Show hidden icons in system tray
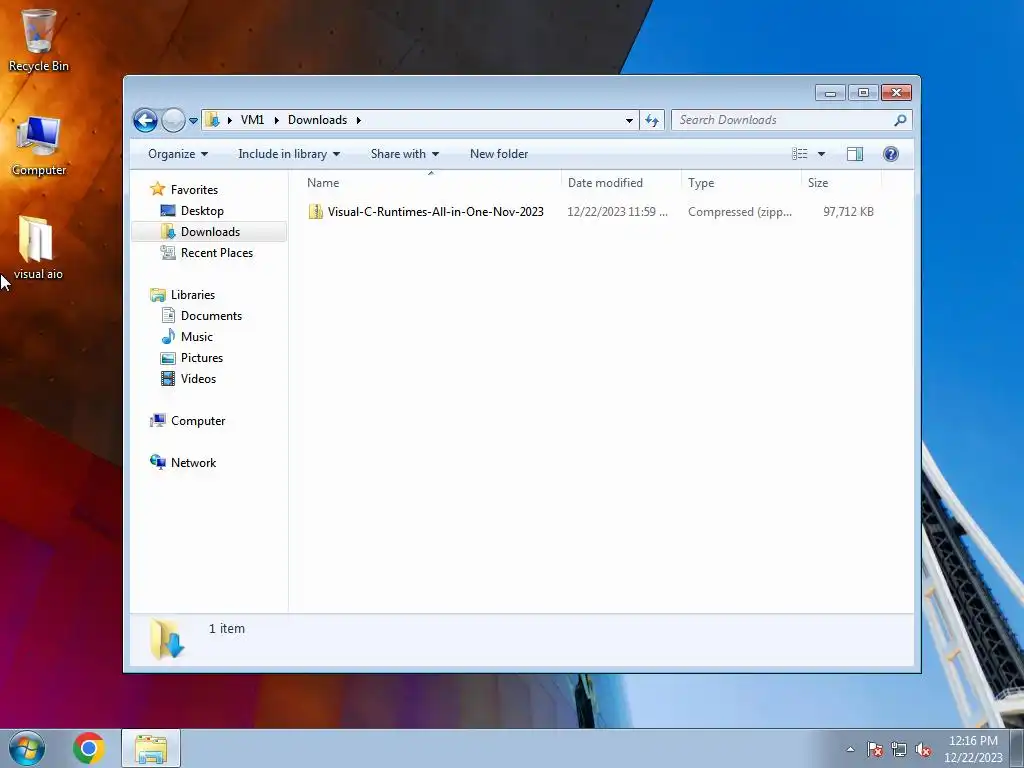 point(850,749)
